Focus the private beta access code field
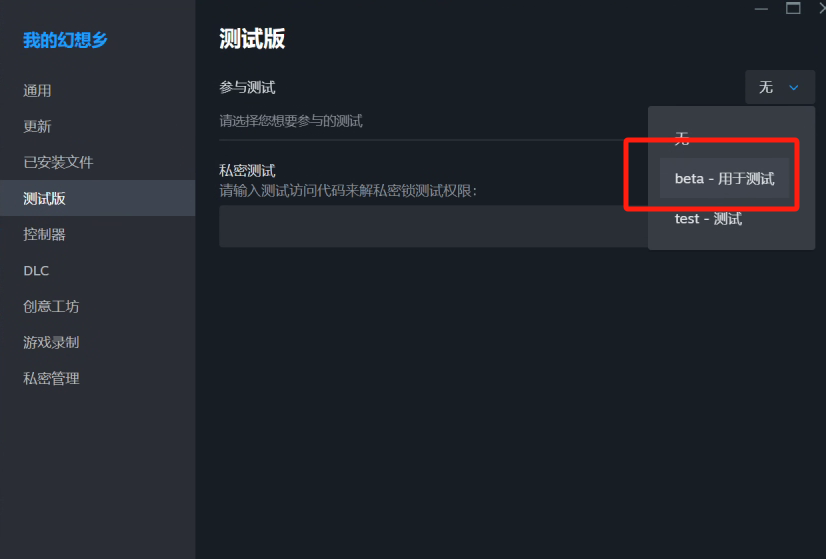The image size is (826, 559). tap(433, 227)
